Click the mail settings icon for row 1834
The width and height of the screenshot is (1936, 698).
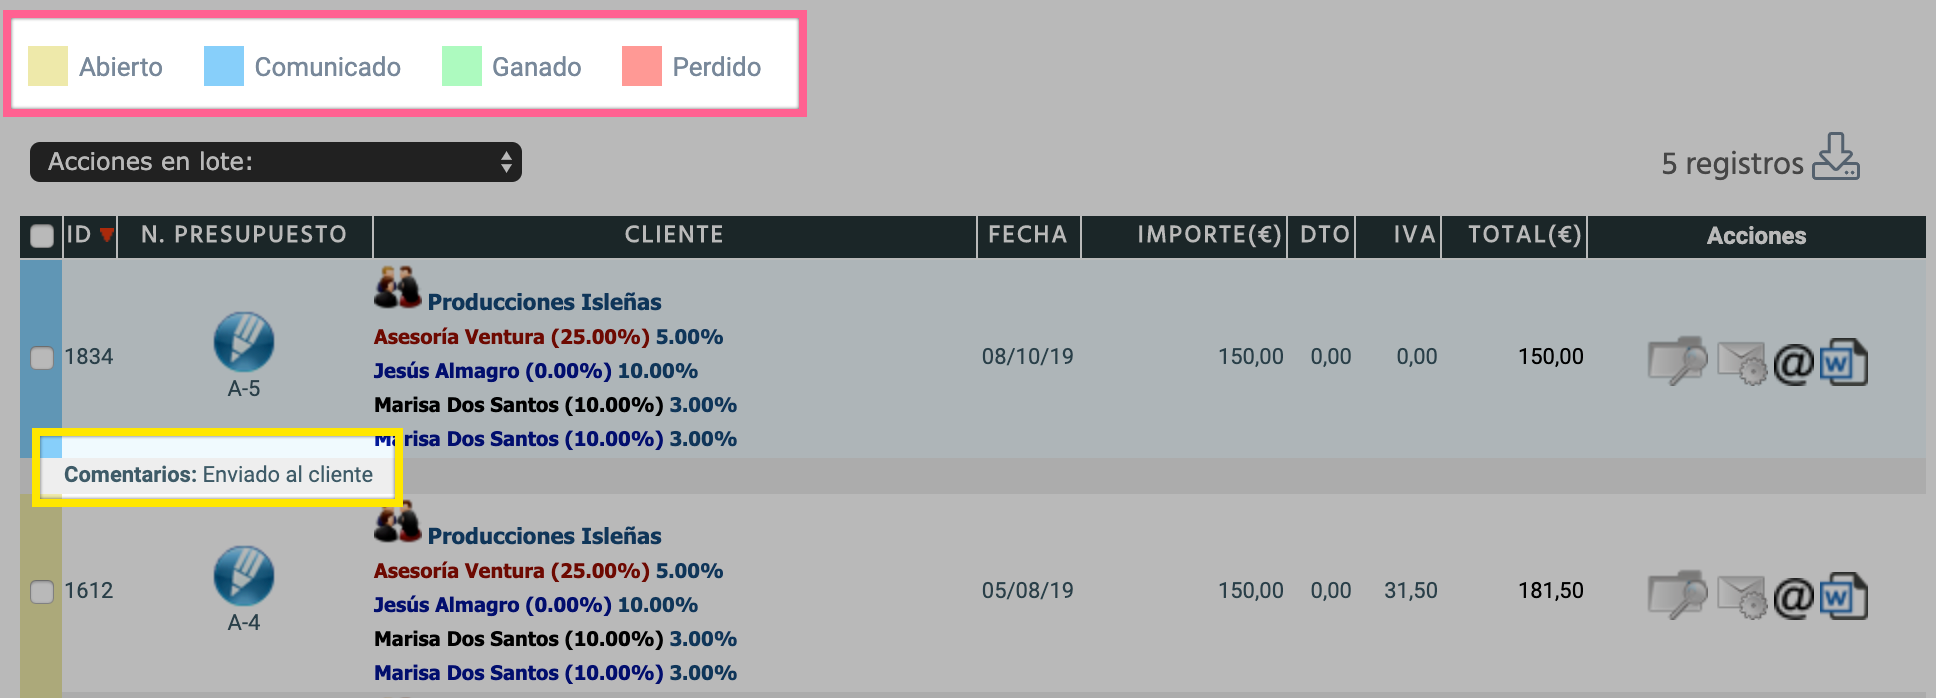point(1742,363)
